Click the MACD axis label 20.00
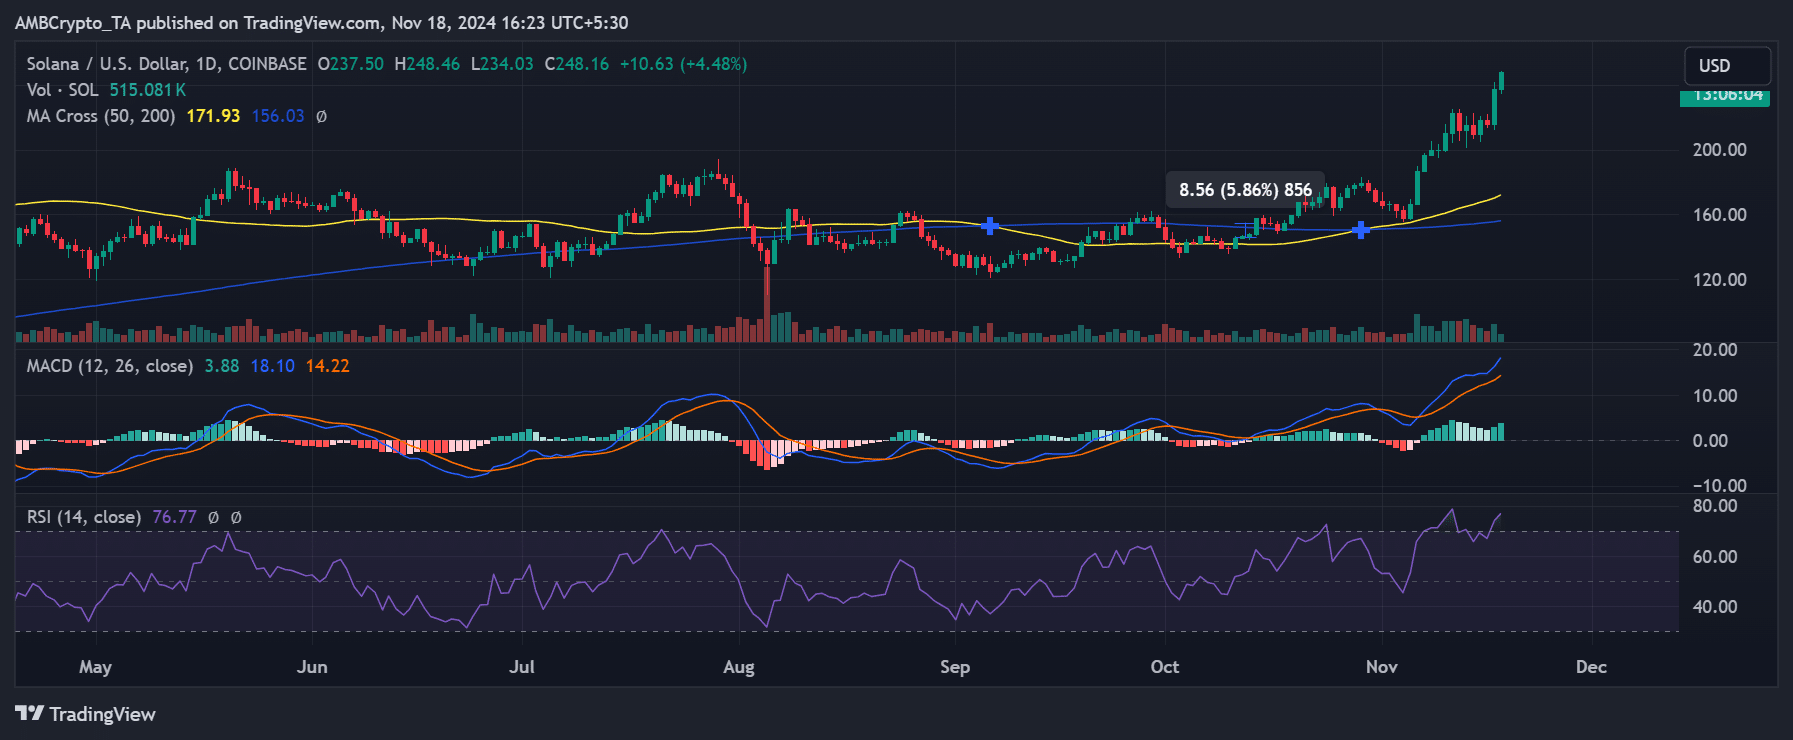This screenshot has height=740, width=1793. 1715,350
